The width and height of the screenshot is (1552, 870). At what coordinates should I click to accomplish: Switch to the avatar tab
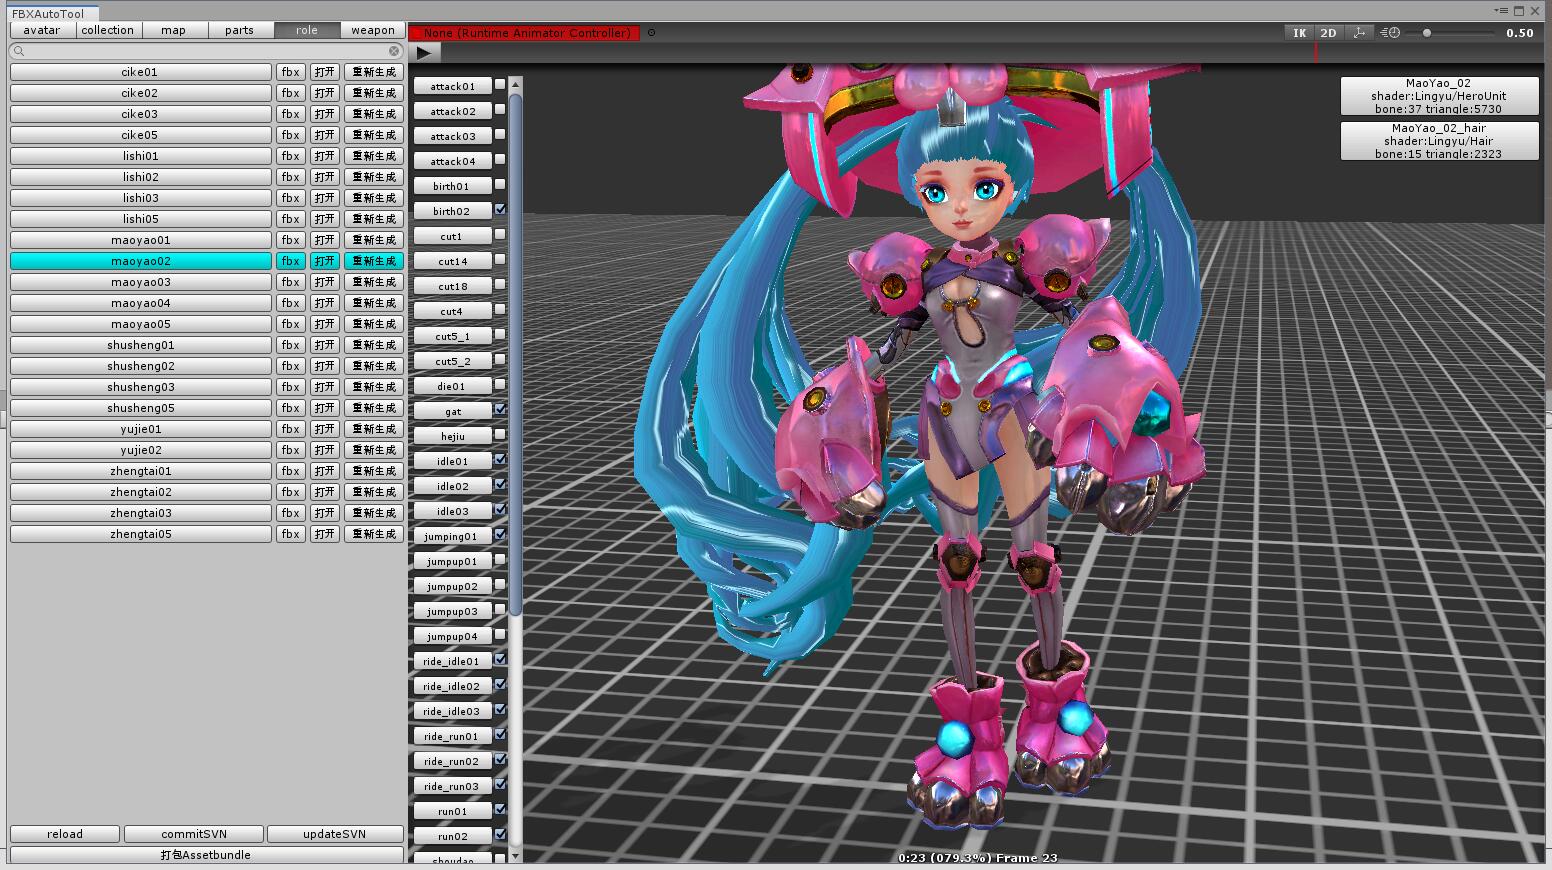pos(42,30)
